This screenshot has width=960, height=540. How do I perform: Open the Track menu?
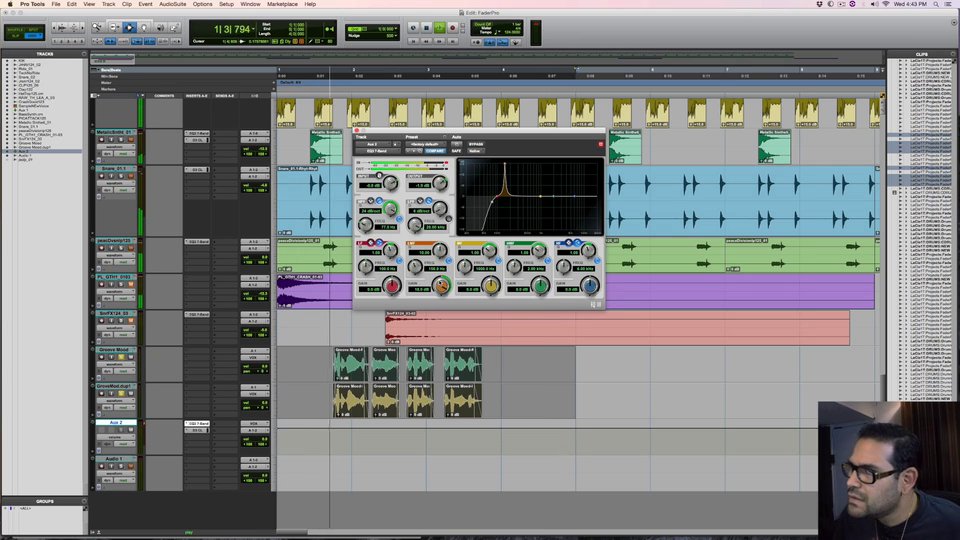pyautogui.click(x=108, y=4)
